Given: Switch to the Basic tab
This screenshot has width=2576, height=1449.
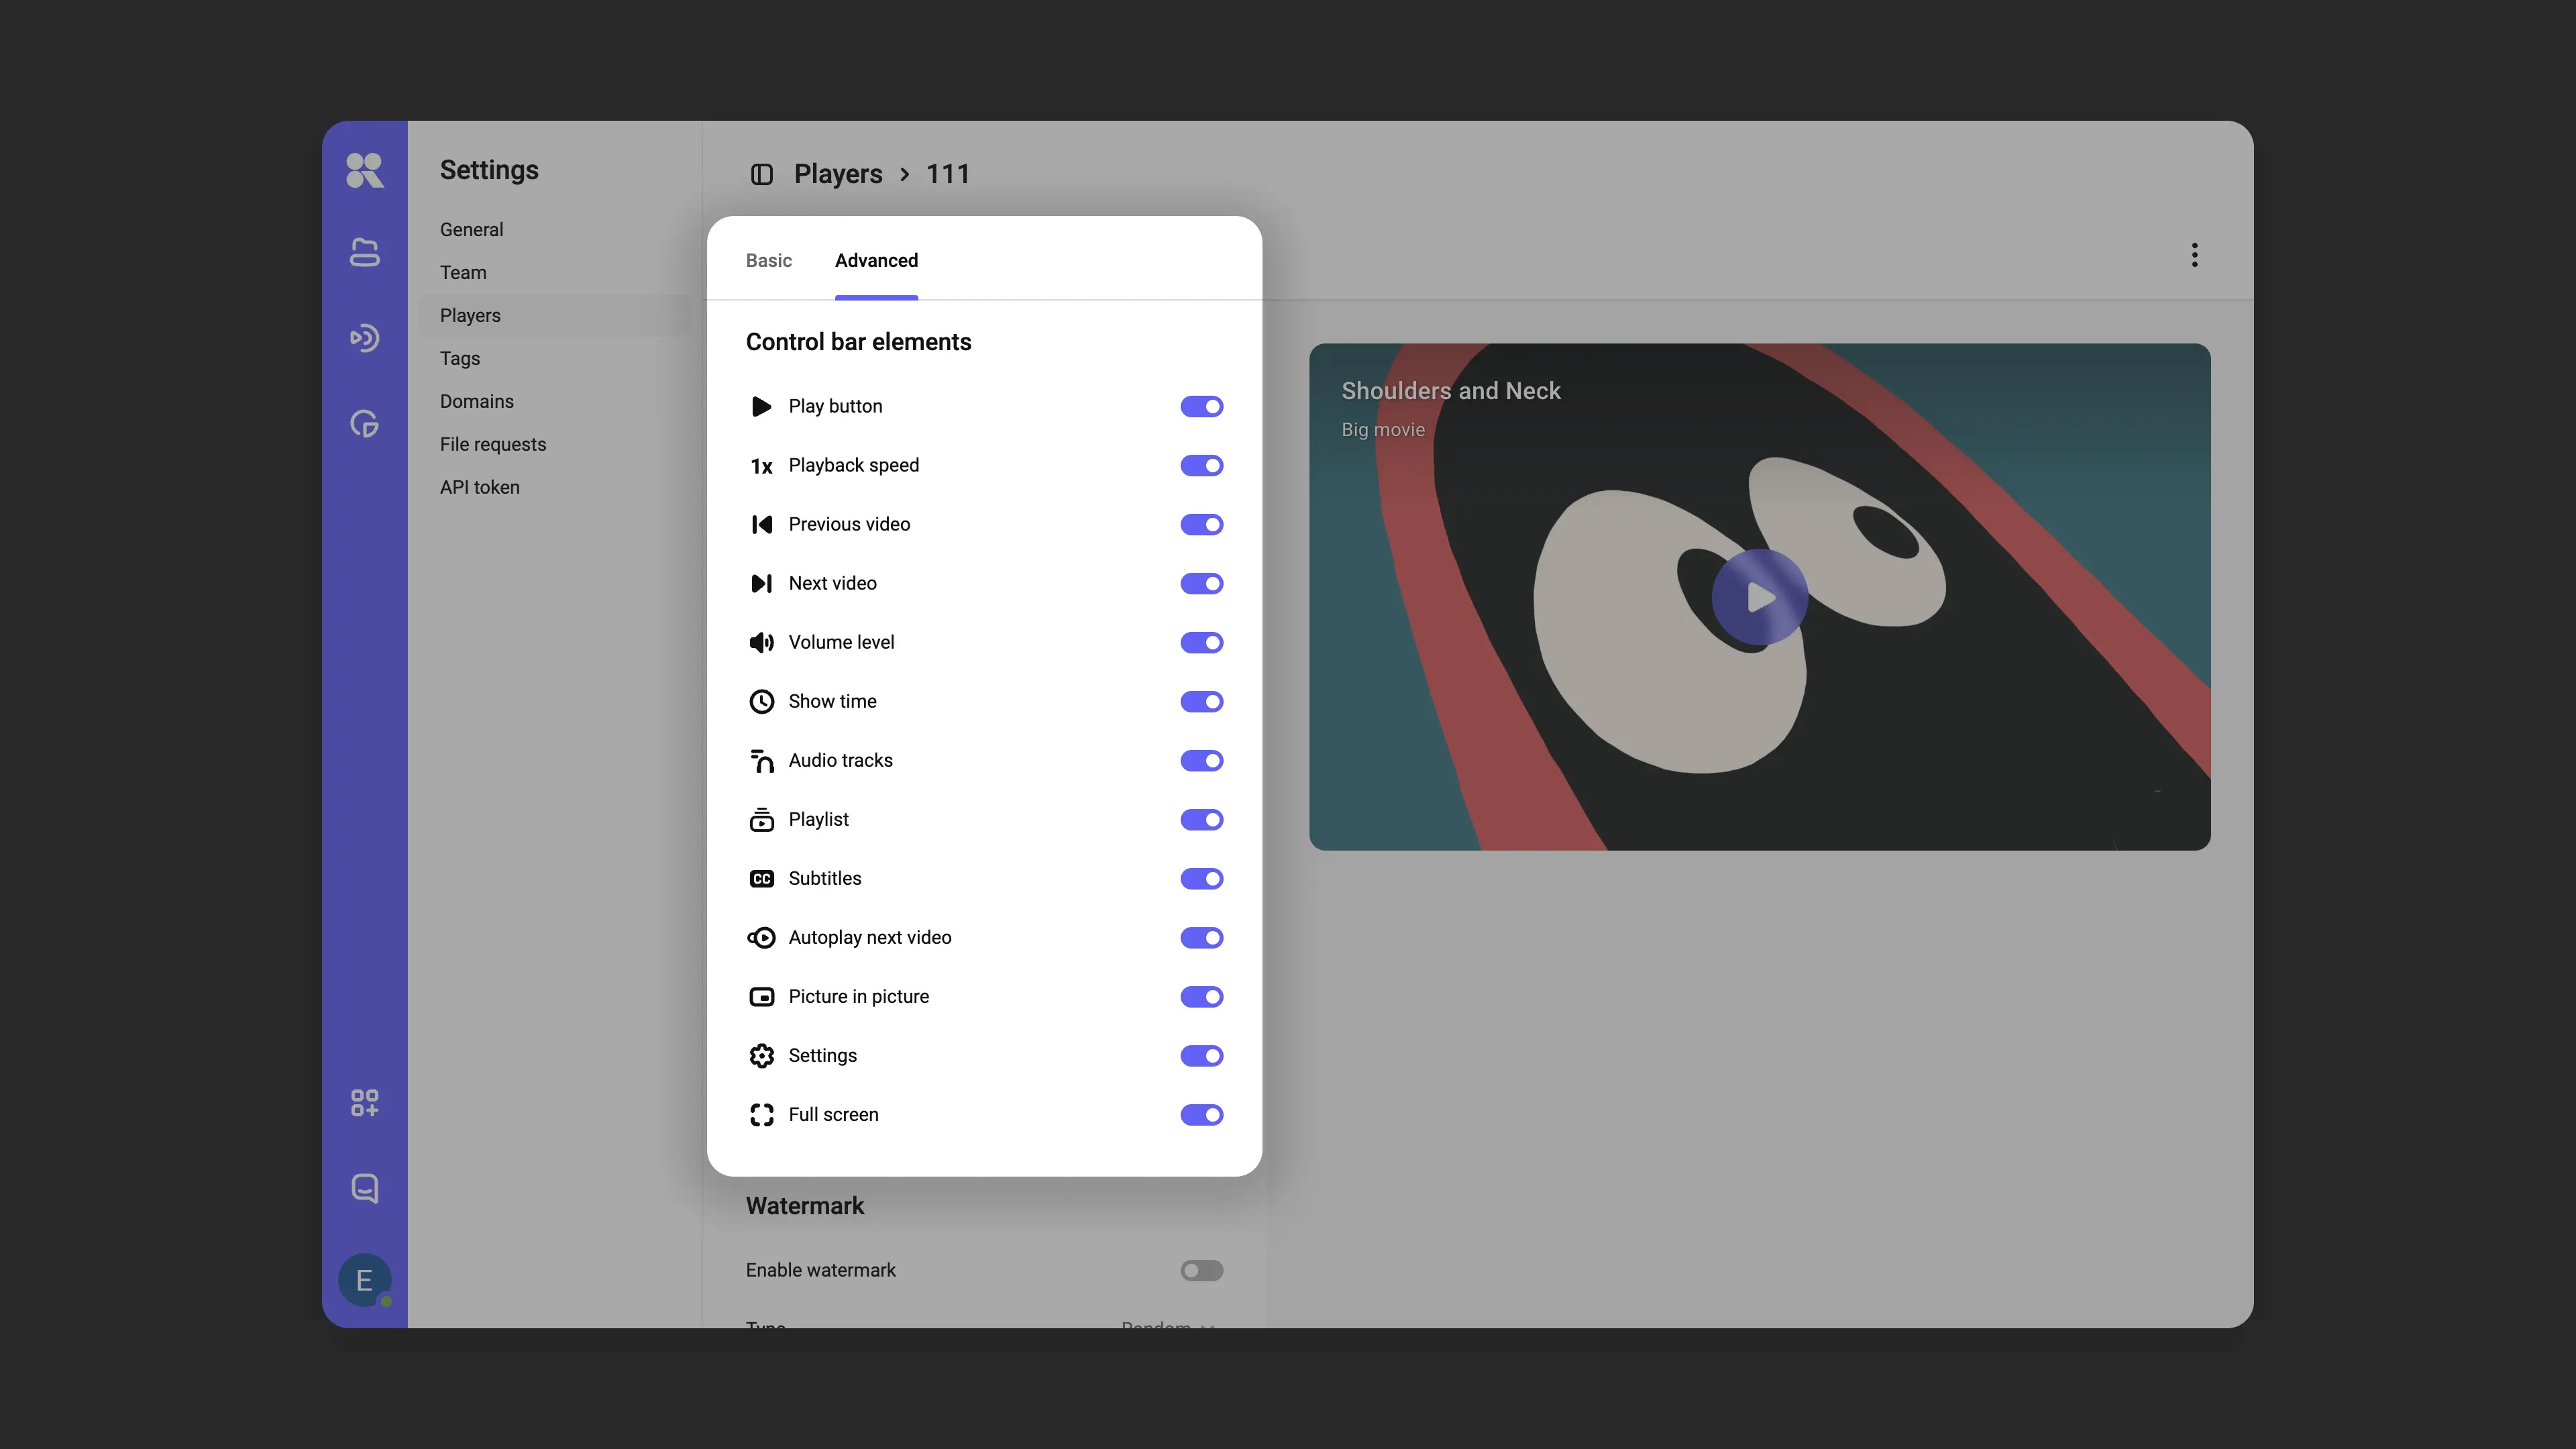Looking at the screenshot, I should (768, 260).
